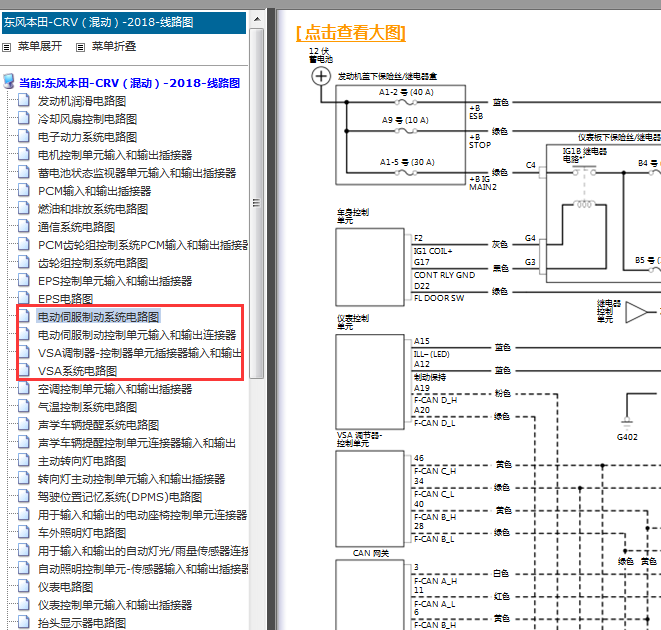The width and height of the screenshot is (661, 630).
Task: Open 燃油和排放系统电路图
Action: tap(93, 209)
